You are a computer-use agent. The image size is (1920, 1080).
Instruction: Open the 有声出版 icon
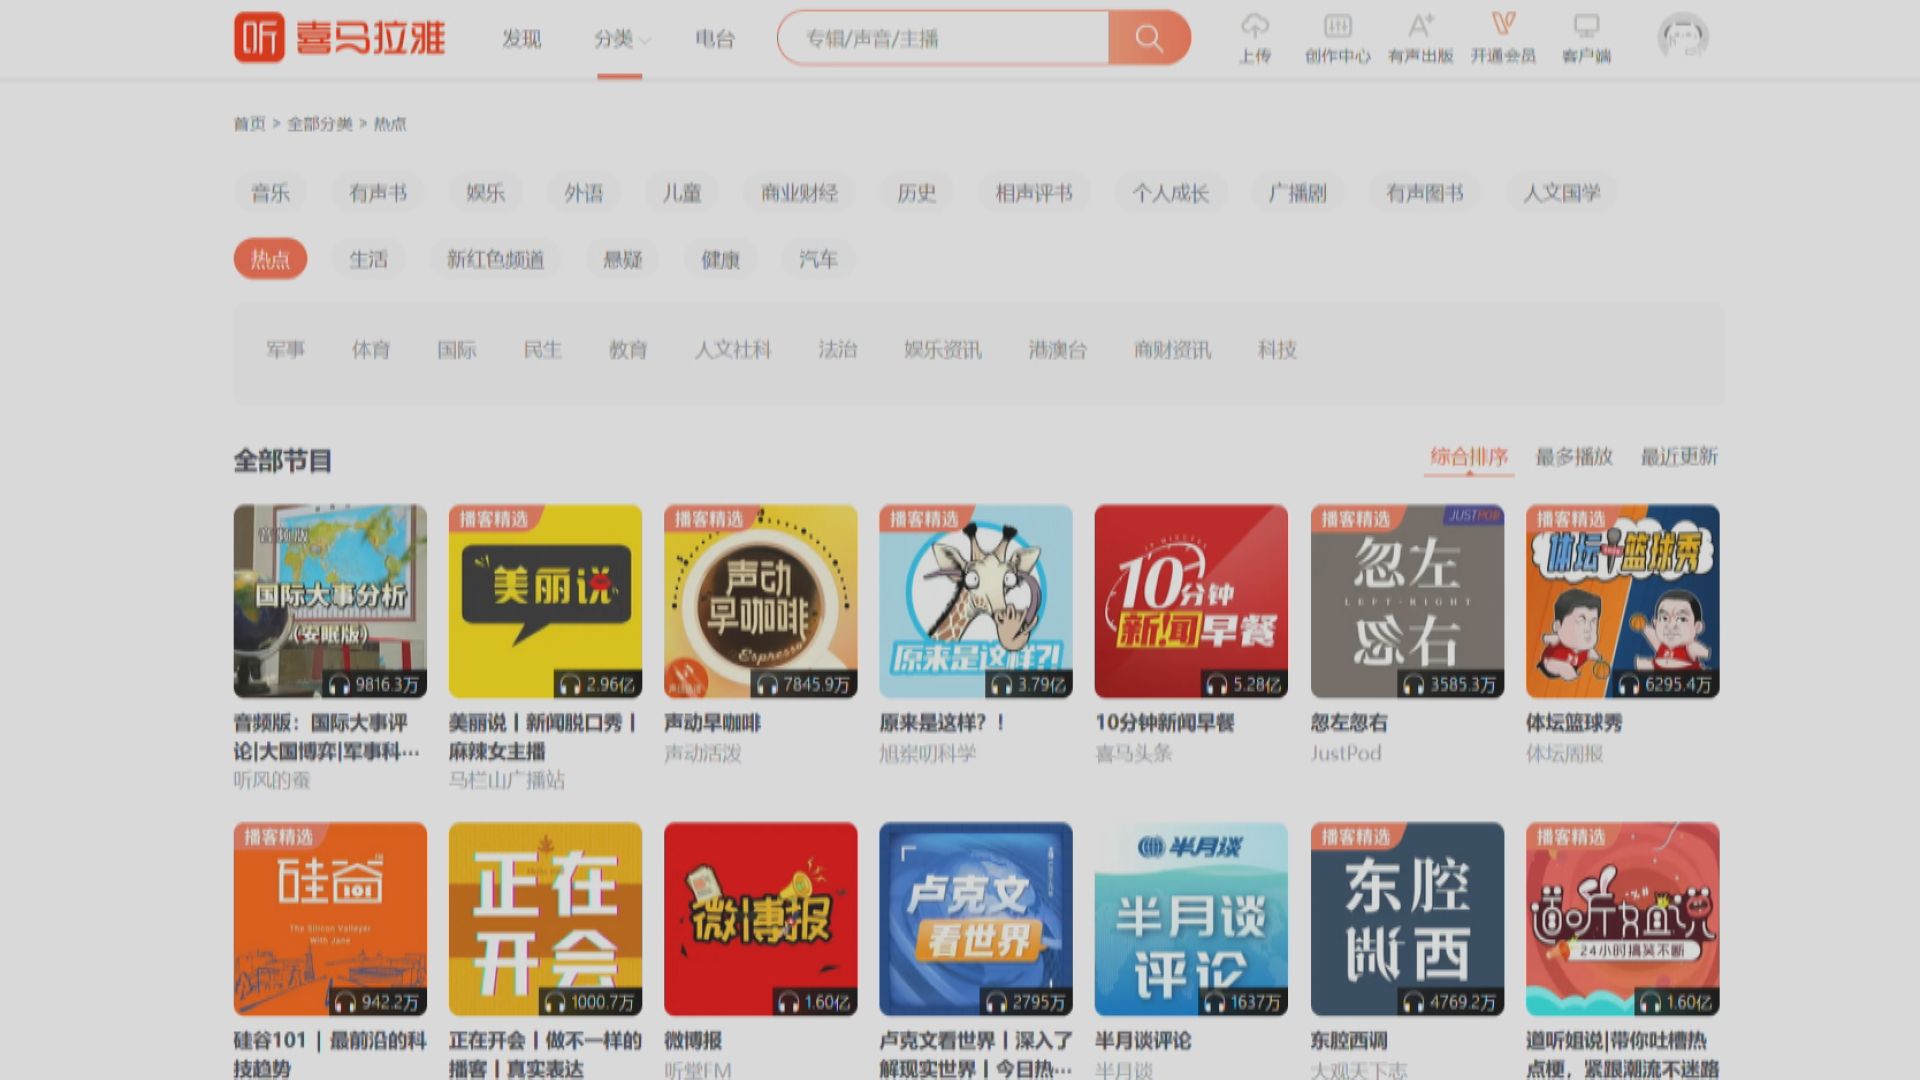point(1420,38)
